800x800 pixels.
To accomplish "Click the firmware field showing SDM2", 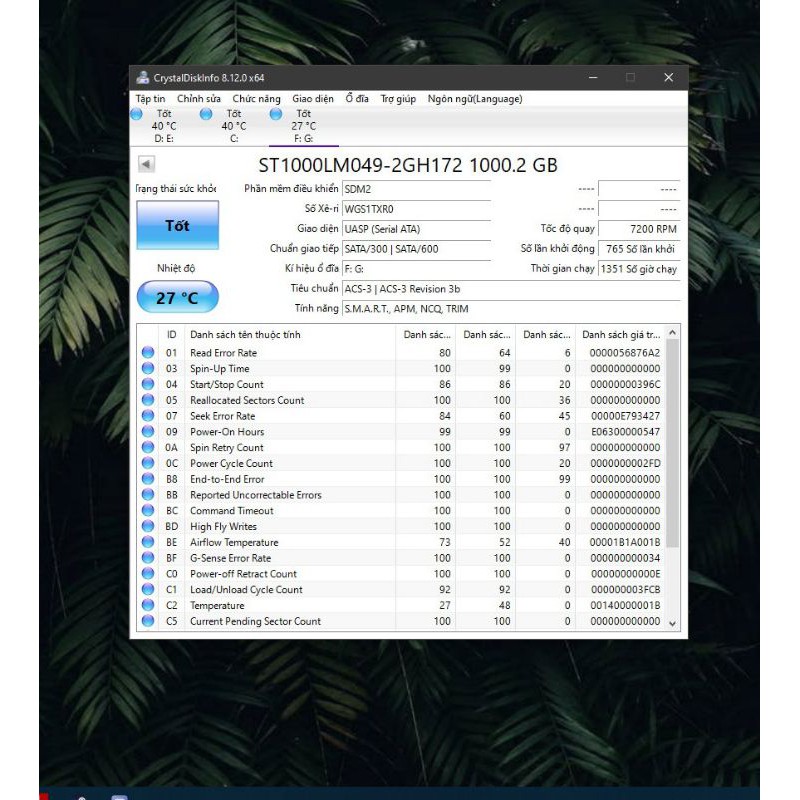I will point(416,189).
